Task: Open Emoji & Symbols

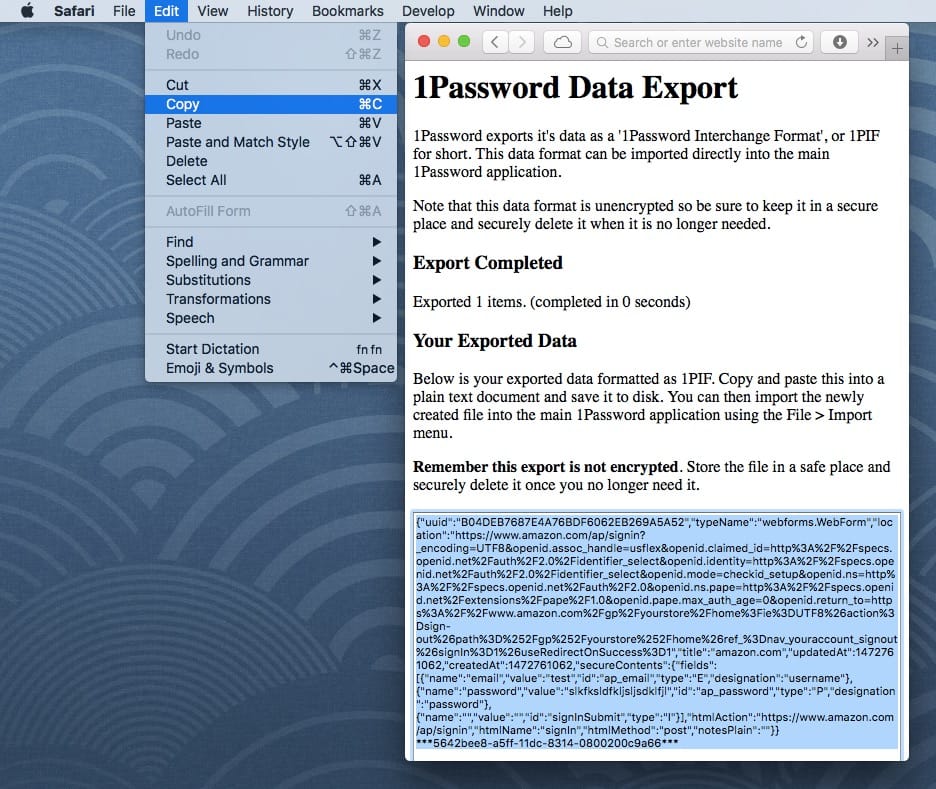Action: coord(271,368)
